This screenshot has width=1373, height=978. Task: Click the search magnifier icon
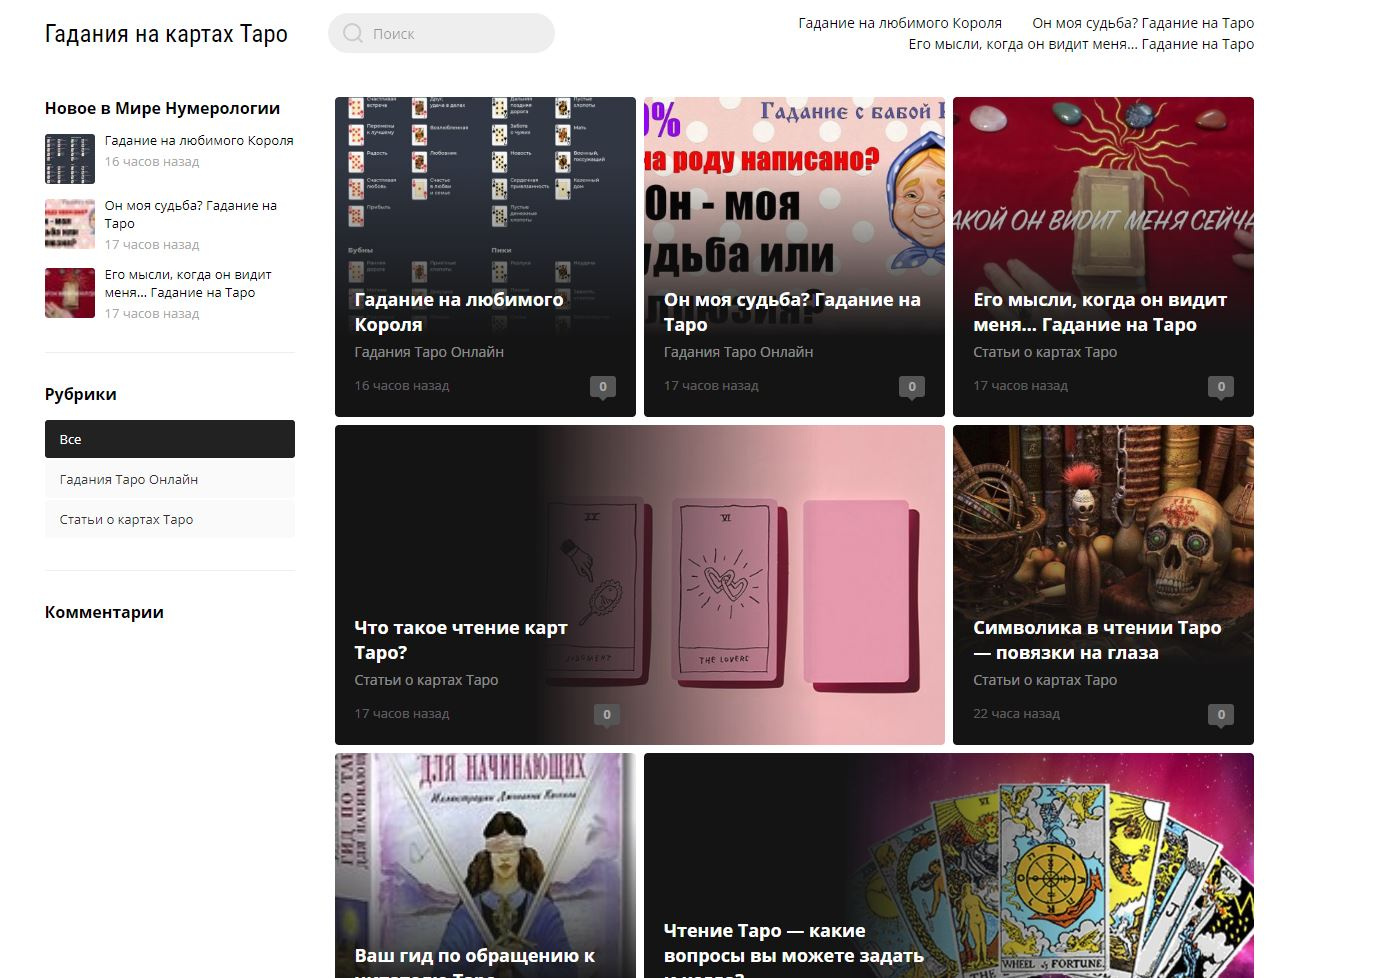click(352, 33)
